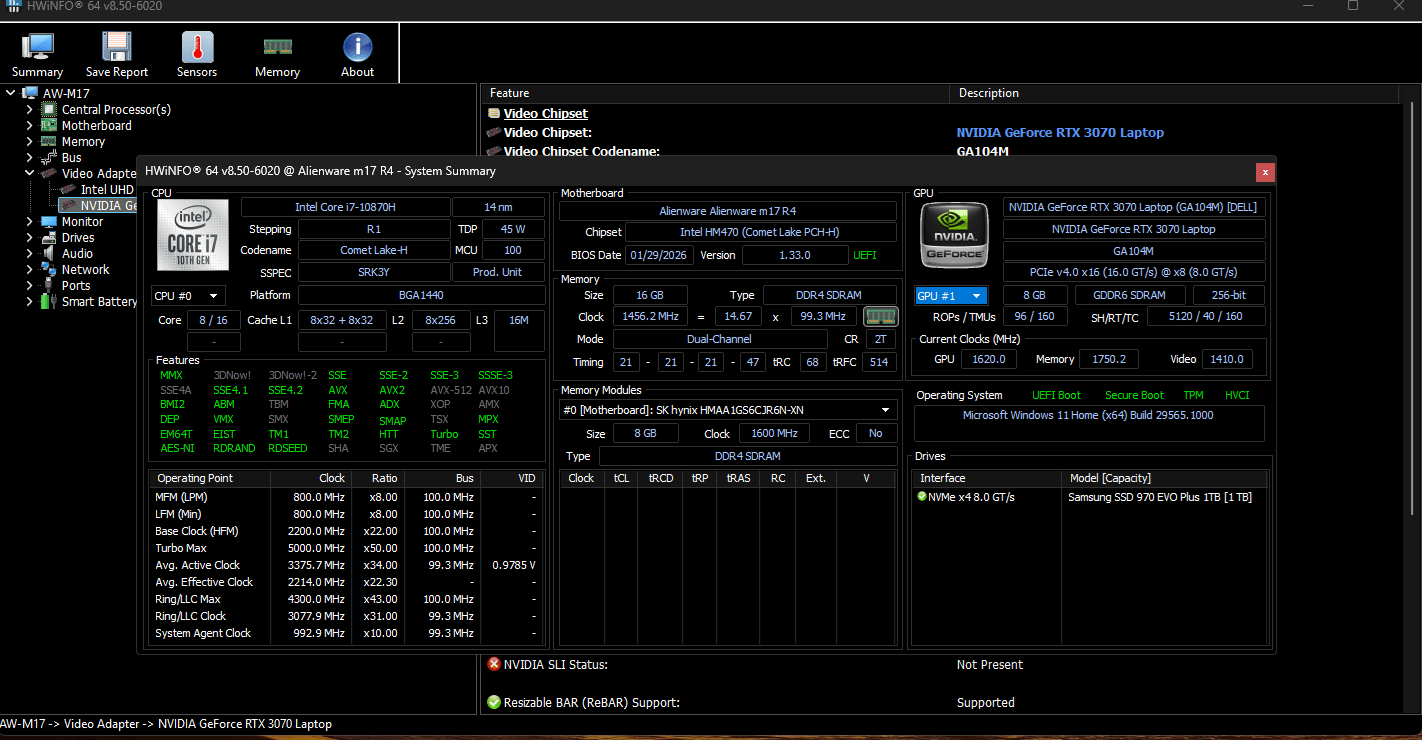Open the Summary toolbar icon
Image resolution: width=1422 pixels, height=740 pixels.
pyautogui.click(x=38, y=47)
